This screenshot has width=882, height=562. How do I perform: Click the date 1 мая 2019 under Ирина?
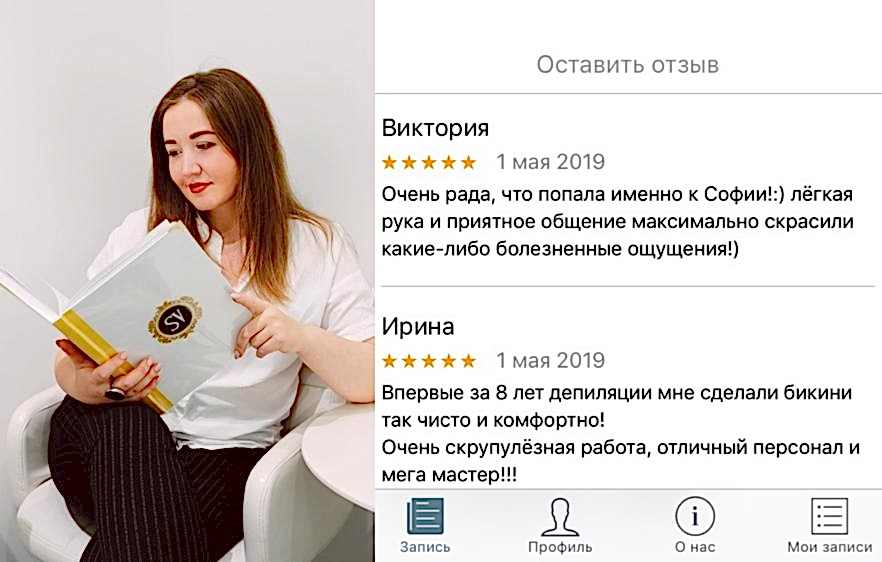coord(550,360)
